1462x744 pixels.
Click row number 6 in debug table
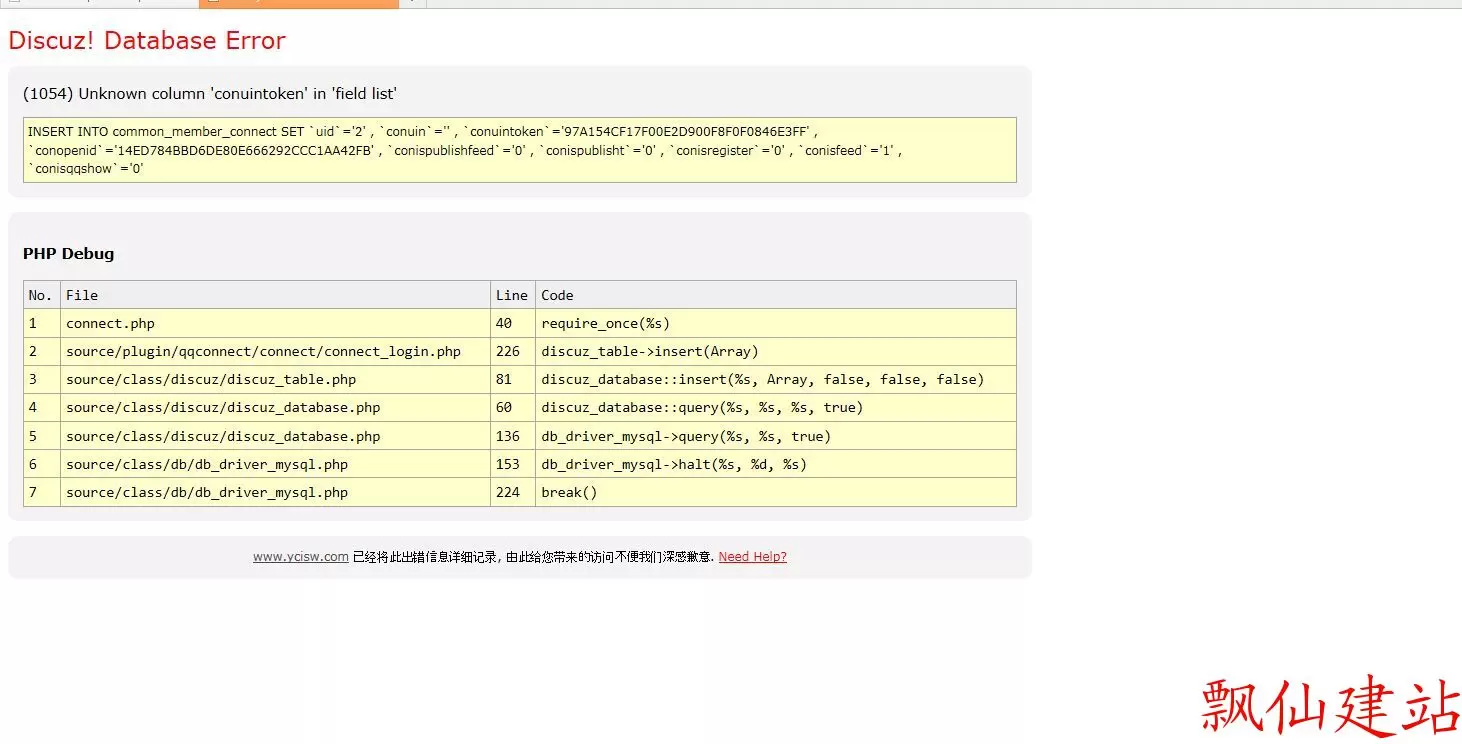[42, 464]
